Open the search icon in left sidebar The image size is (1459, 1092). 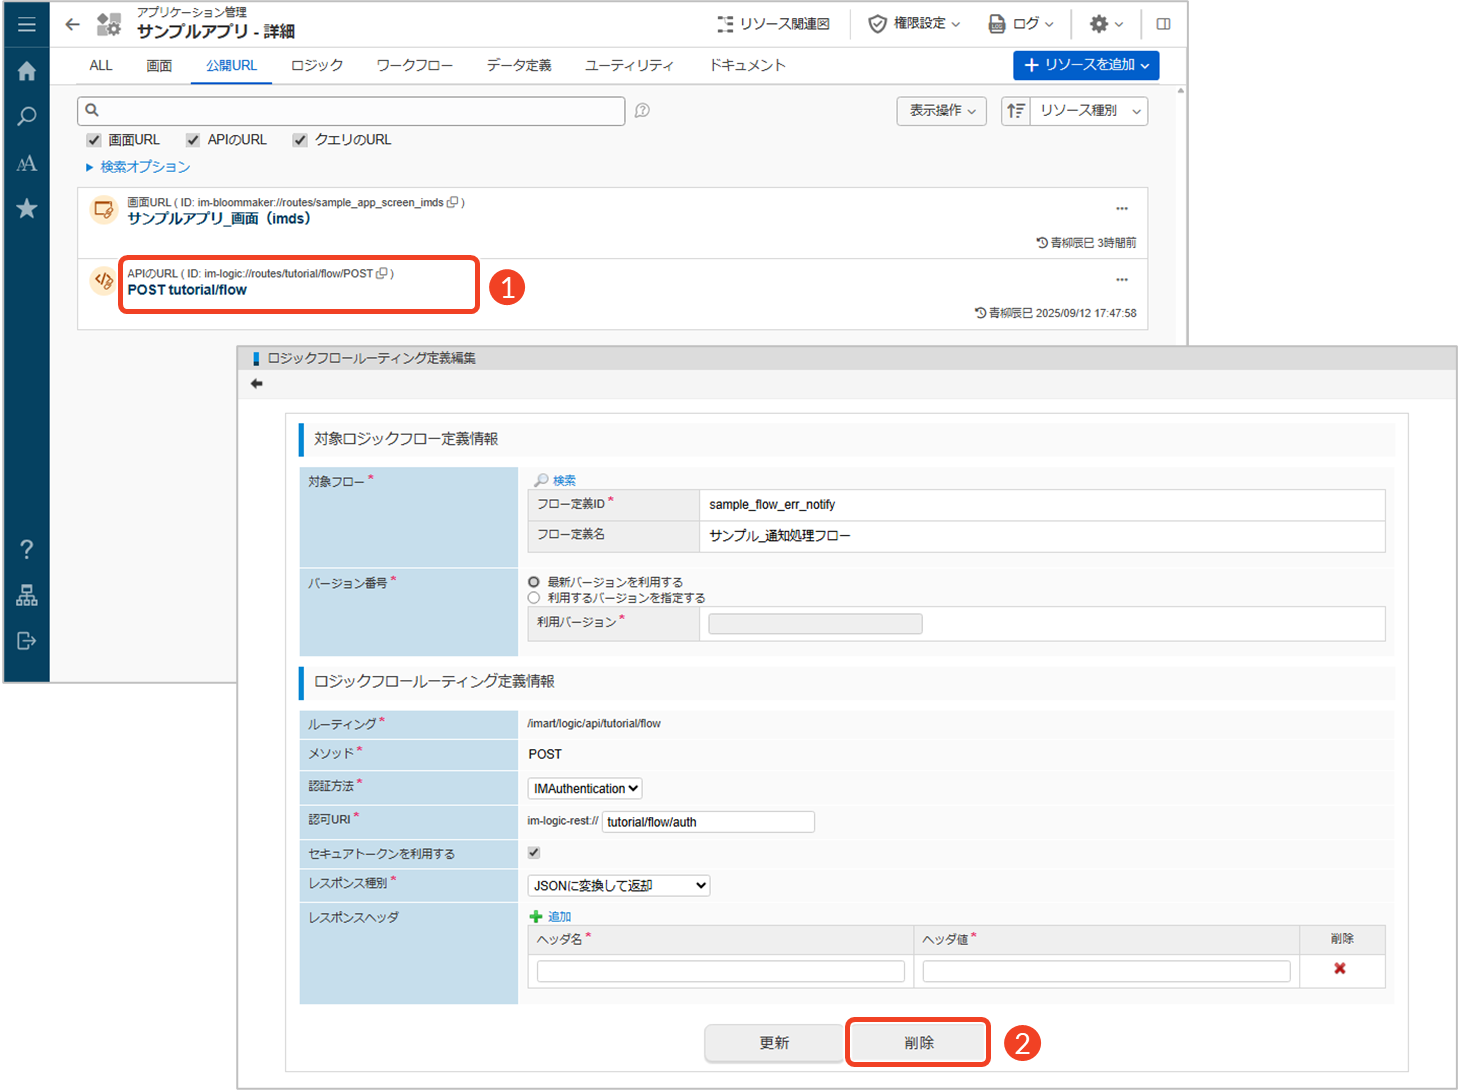coord(27,116)
